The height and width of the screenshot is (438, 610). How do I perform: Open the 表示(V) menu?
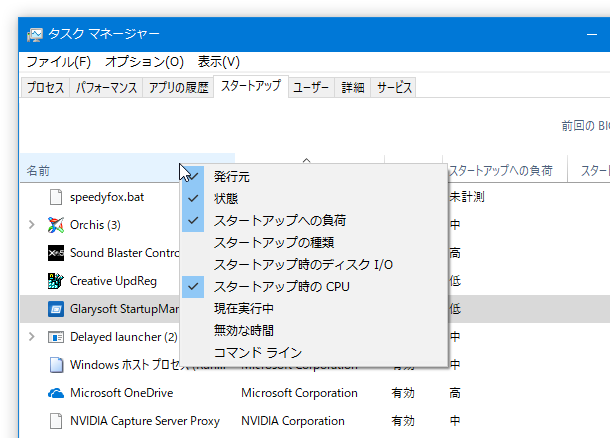pyautogui.click(x=219, y=62)
